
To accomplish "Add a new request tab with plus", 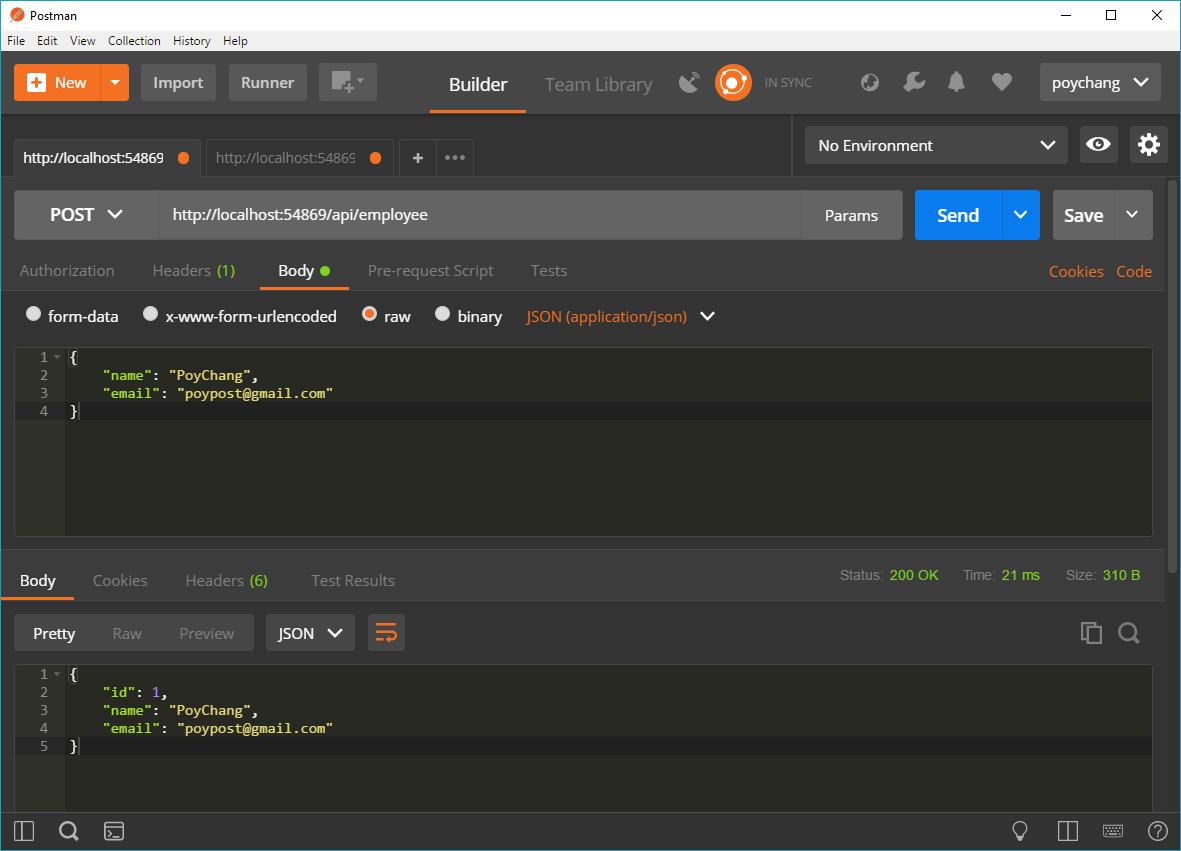I will coord(418,158).
